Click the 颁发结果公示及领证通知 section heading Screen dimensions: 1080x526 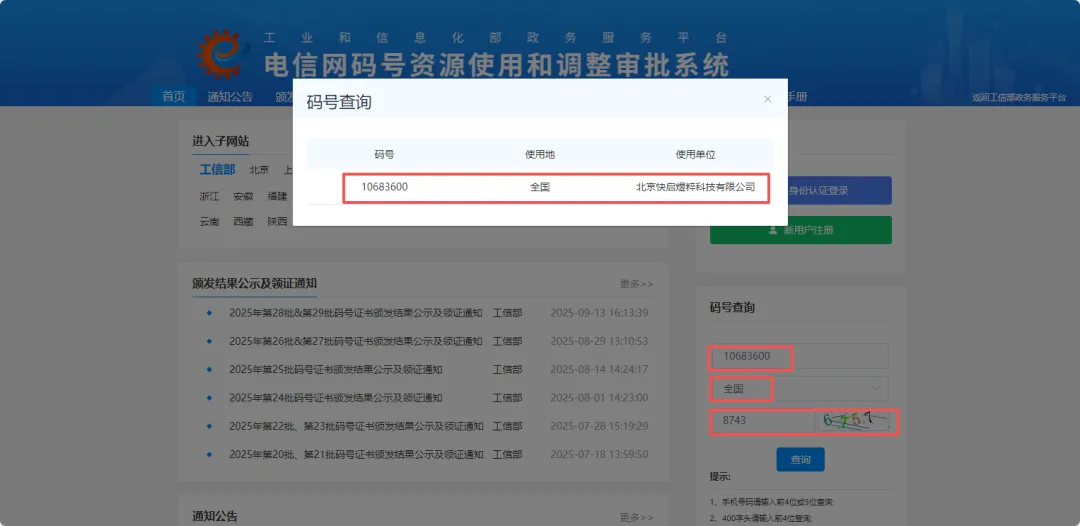(254, 284)
